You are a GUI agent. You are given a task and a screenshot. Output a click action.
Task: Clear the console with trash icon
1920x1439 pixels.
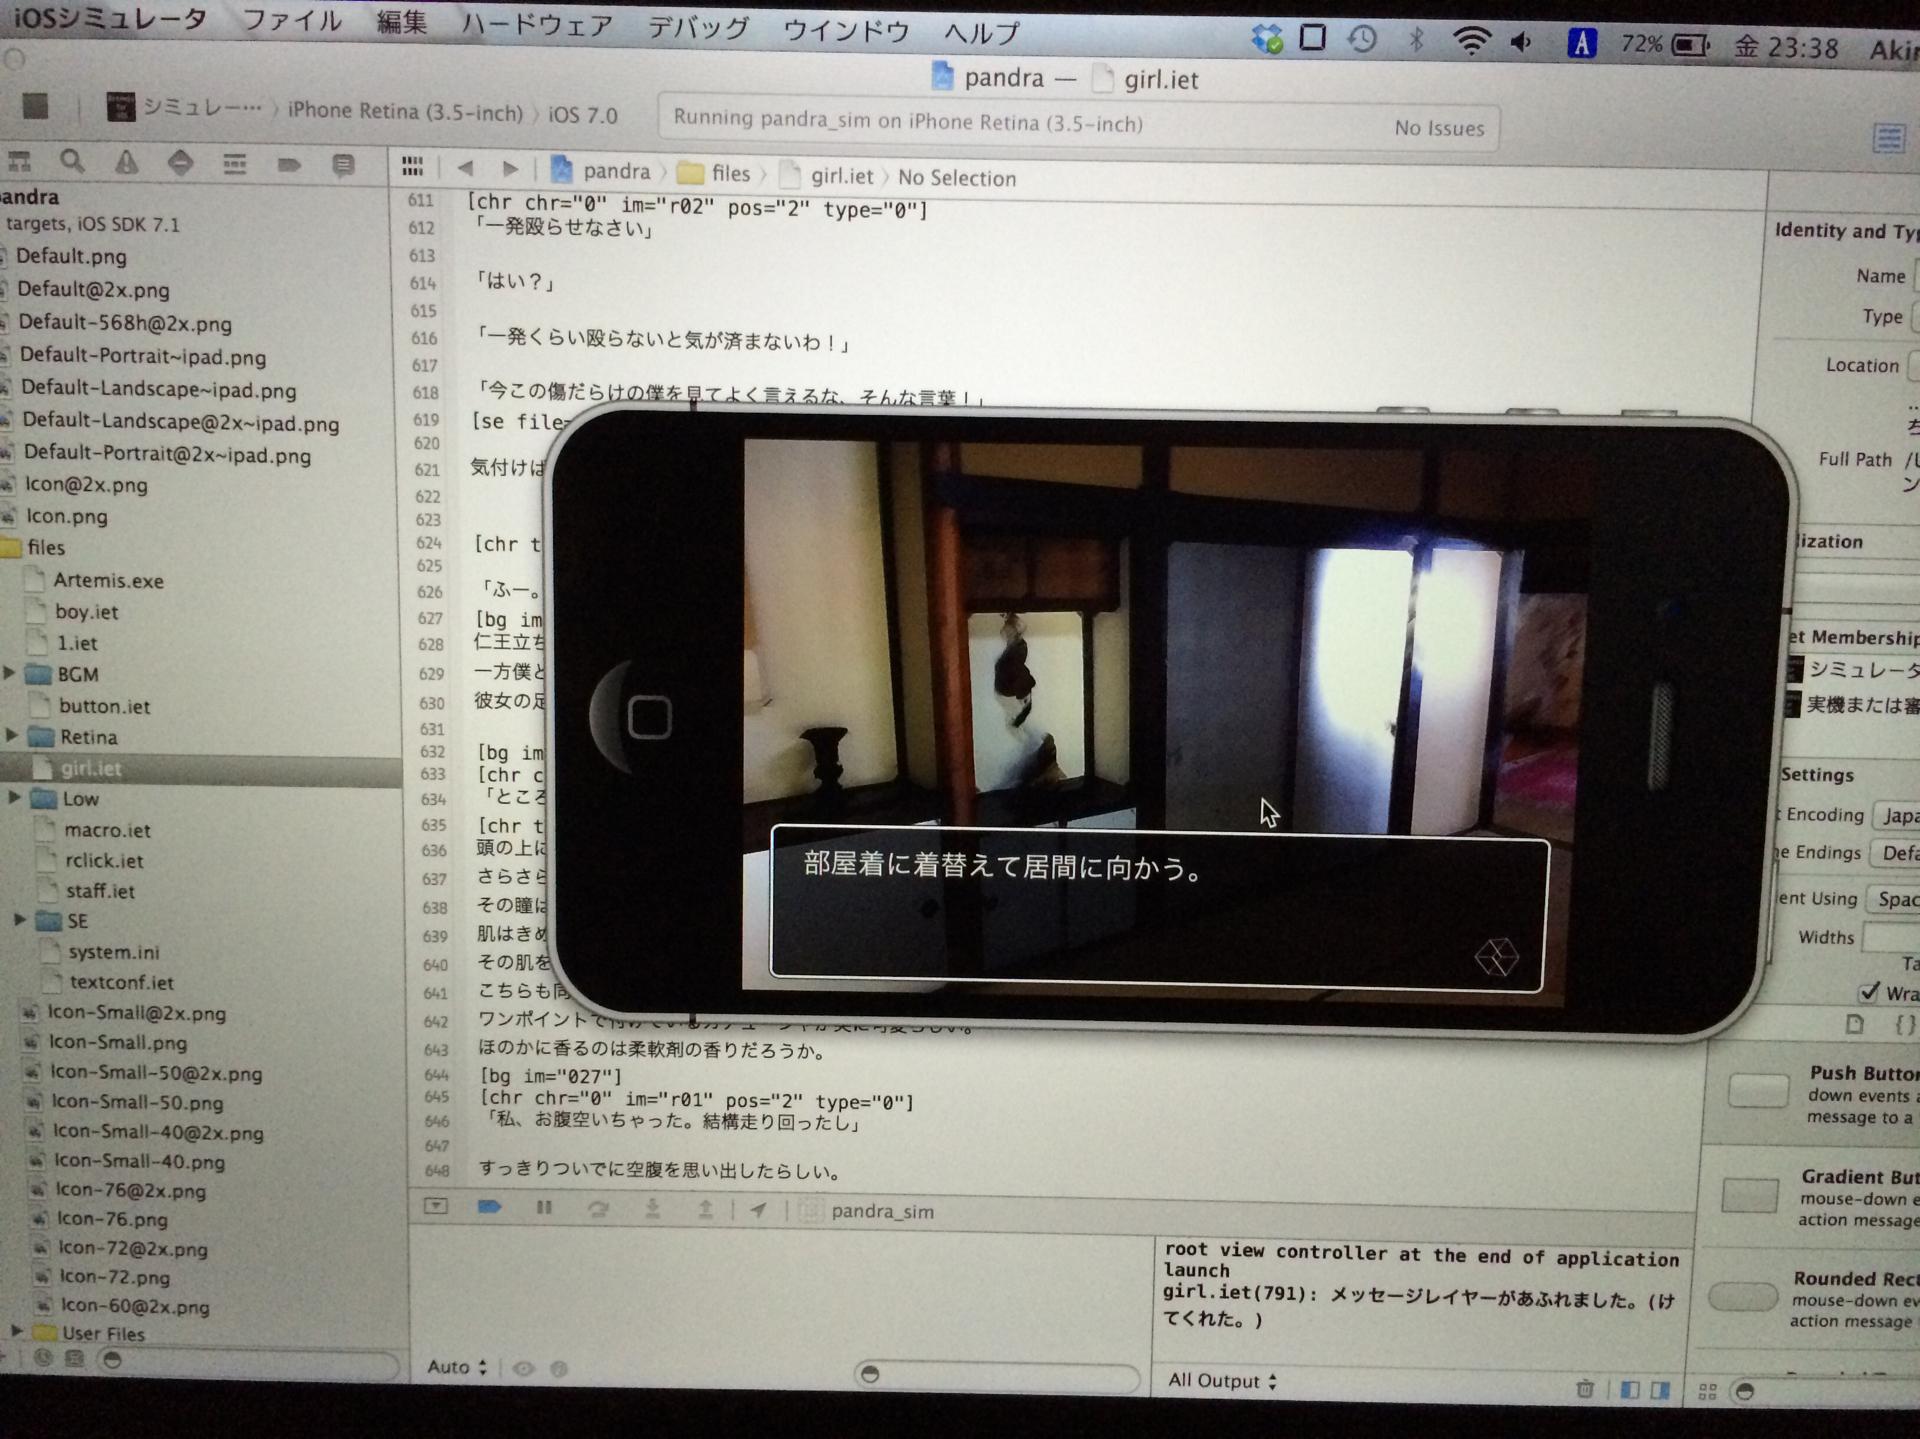tap(1585, 1388)
